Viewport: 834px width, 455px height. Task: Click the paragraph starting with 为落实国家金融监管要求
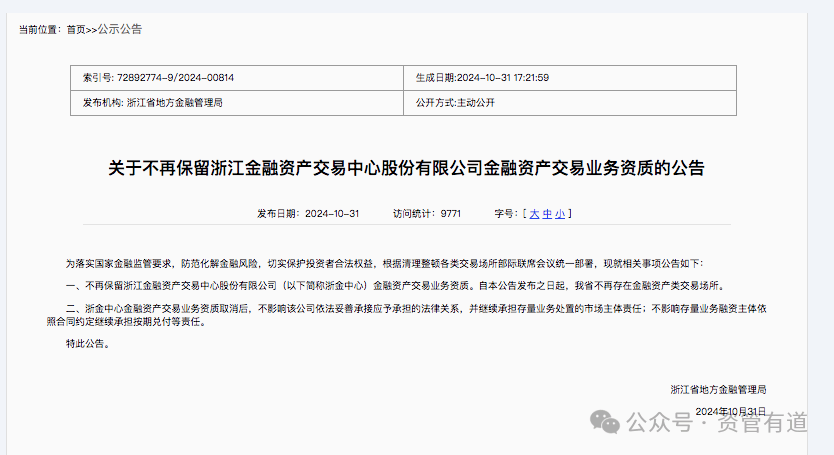384,263
